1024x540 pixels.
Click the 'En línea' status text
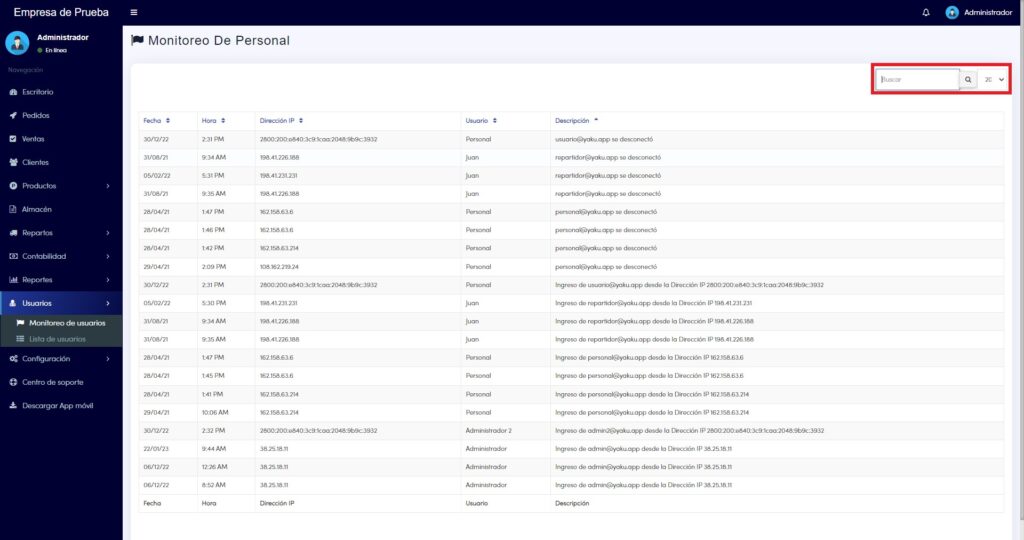56,50
